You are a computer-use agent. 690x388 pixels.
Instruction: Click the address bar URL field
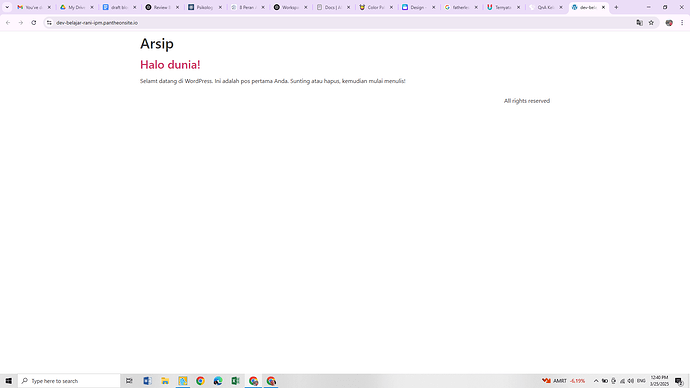coord(343,22)
